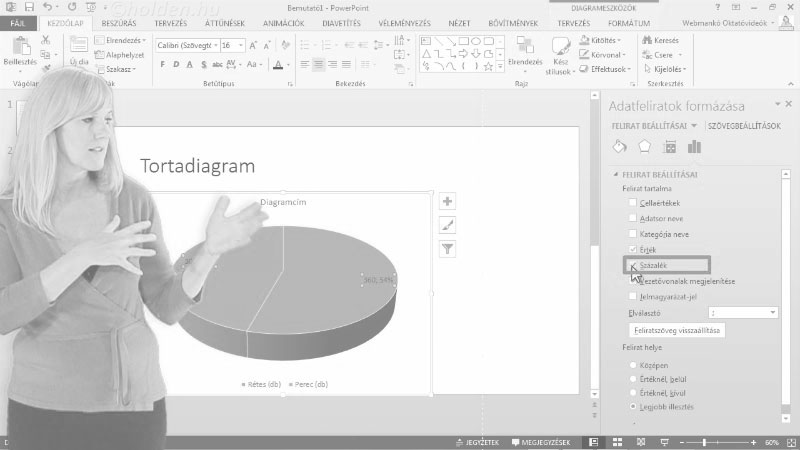This screenshot has width=800, height=450.
Task: Toggle Underline formatting (A)
Action: (x=189, y=64)
